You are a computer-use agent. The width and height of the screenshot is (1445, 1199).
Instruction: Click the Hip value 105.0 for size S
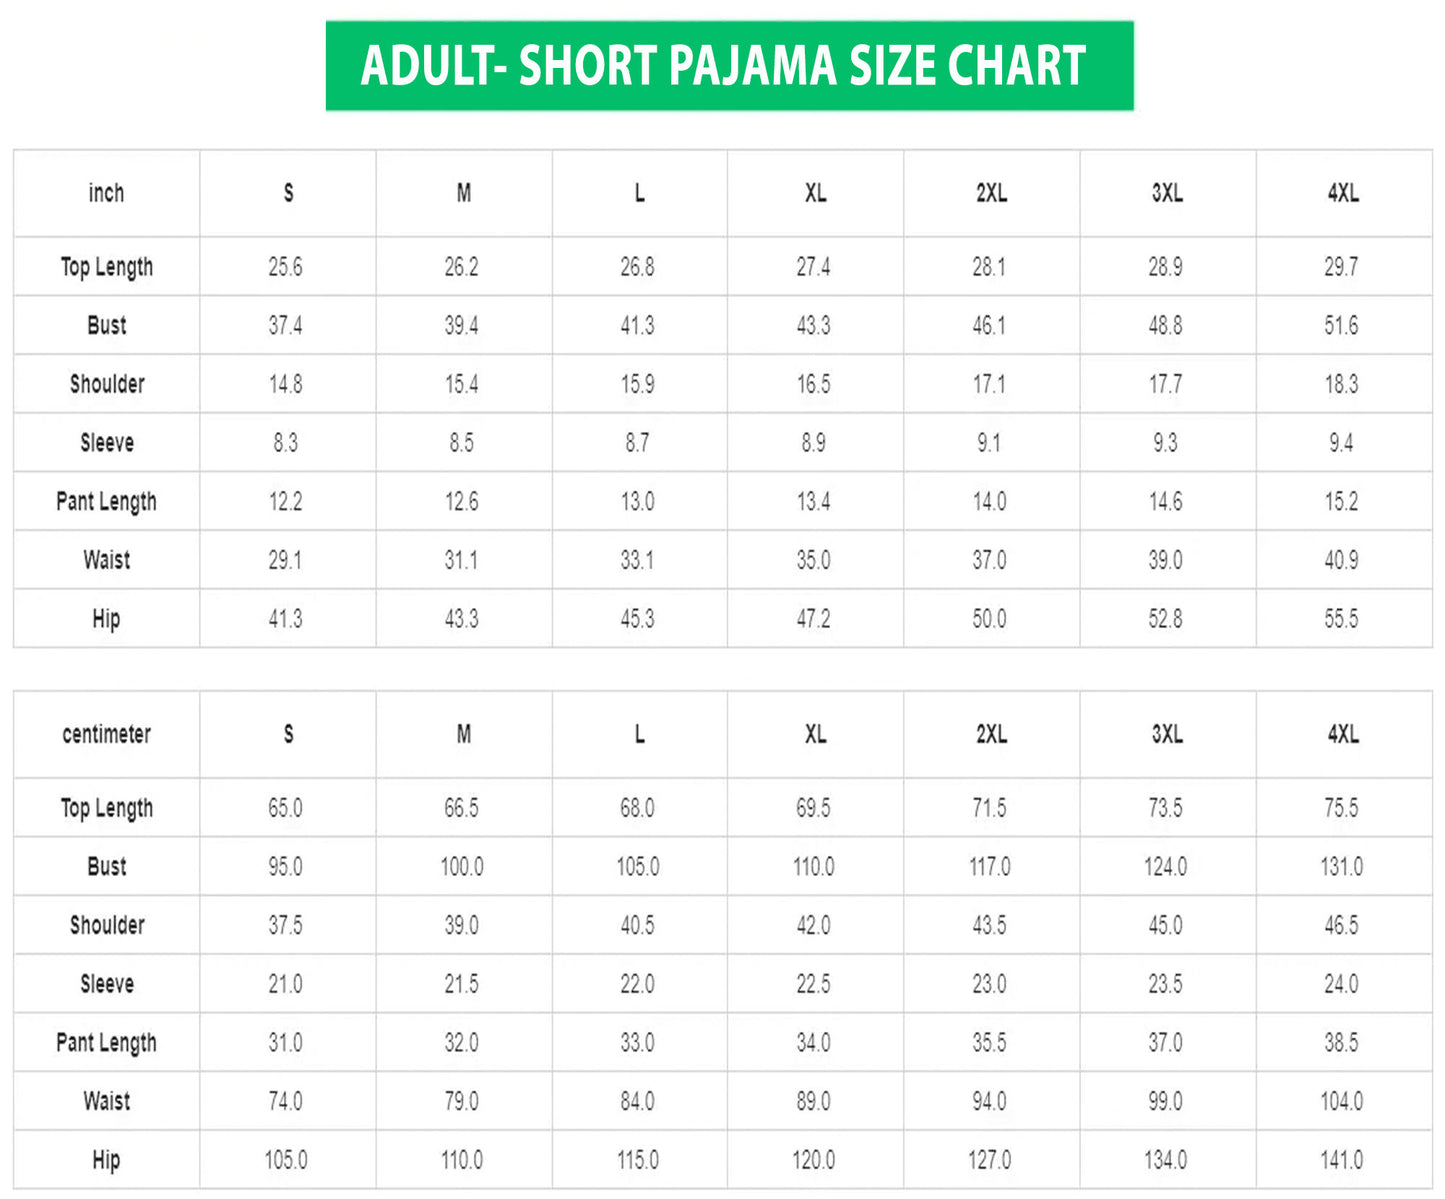click(x=285, y=1160)
